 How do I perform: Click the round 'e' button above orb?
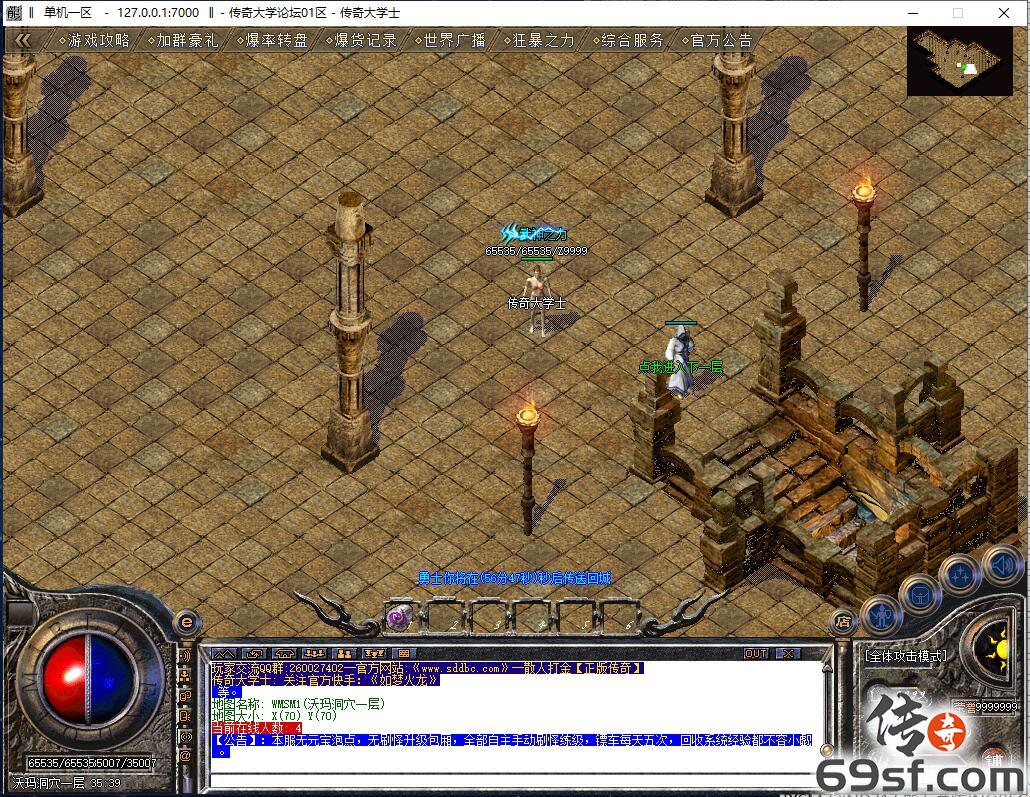[187, 622]
